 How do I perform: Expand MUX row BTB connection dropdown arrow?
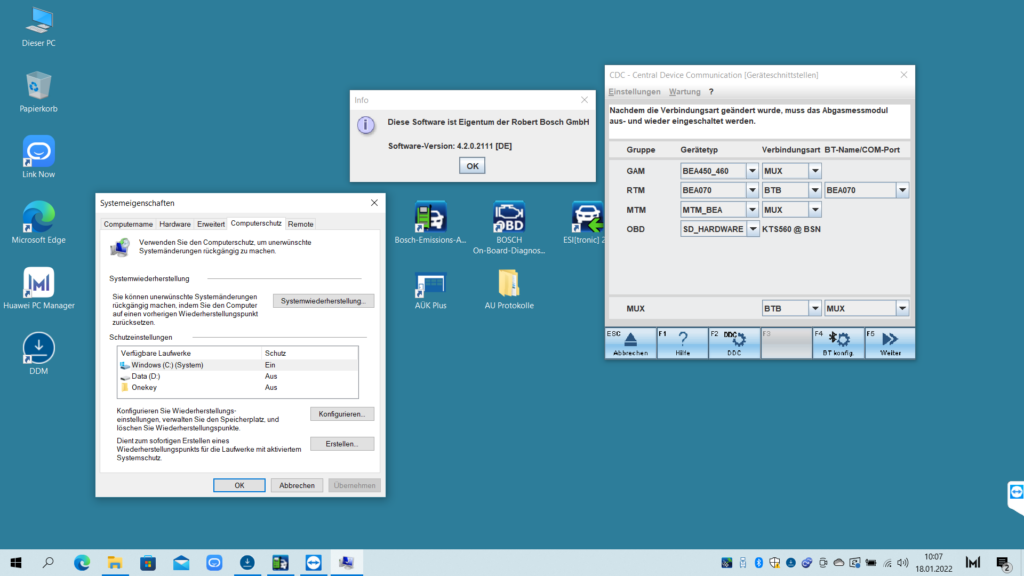pos(815,308)
